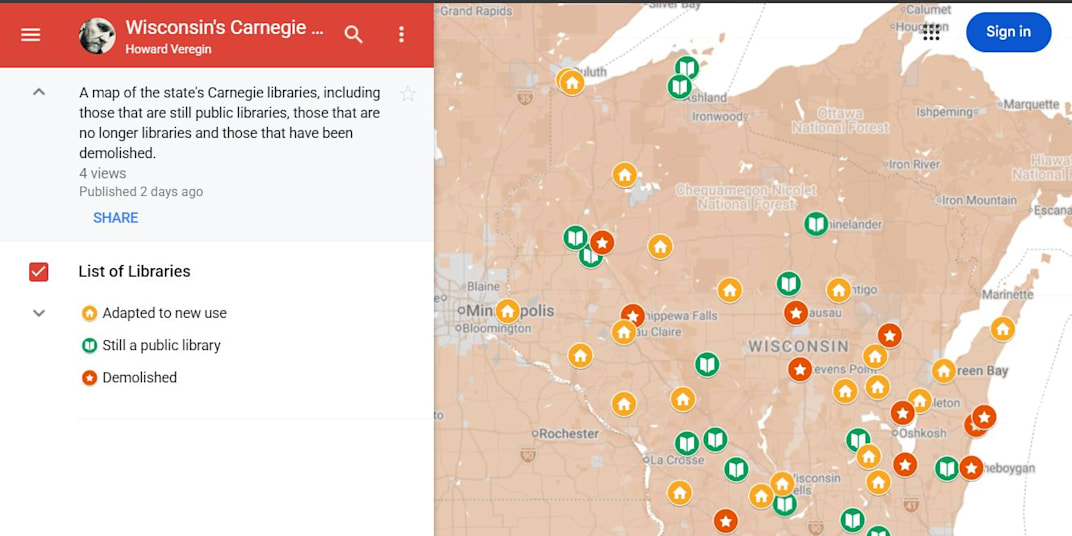Viewport: 1072px width, 536px height.
Task: Click the orange house marker near Marinette
Action: [x=1002, y=330]
